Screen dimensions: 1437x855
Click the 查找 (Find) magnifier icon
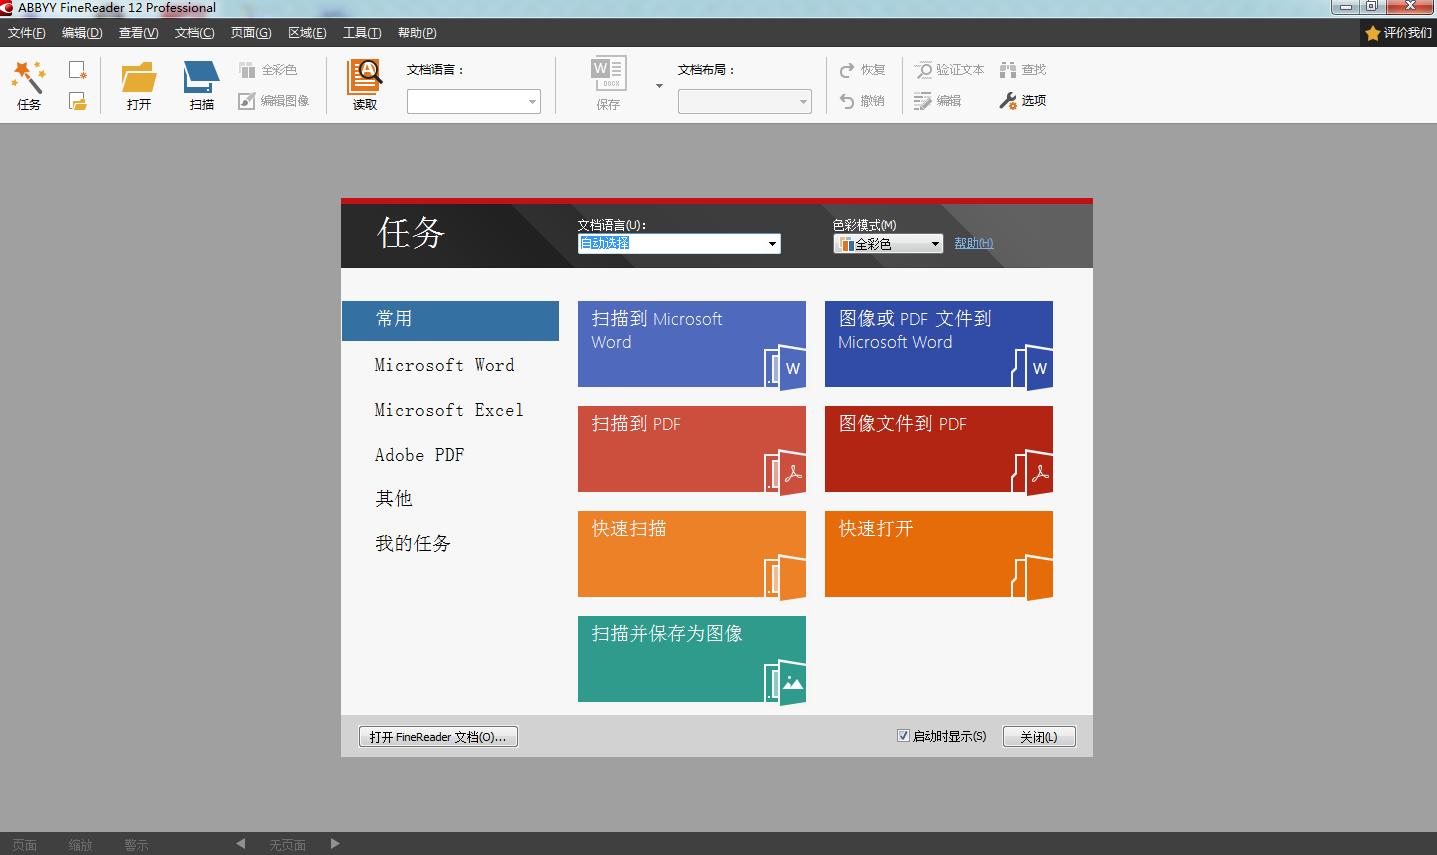1024,69
